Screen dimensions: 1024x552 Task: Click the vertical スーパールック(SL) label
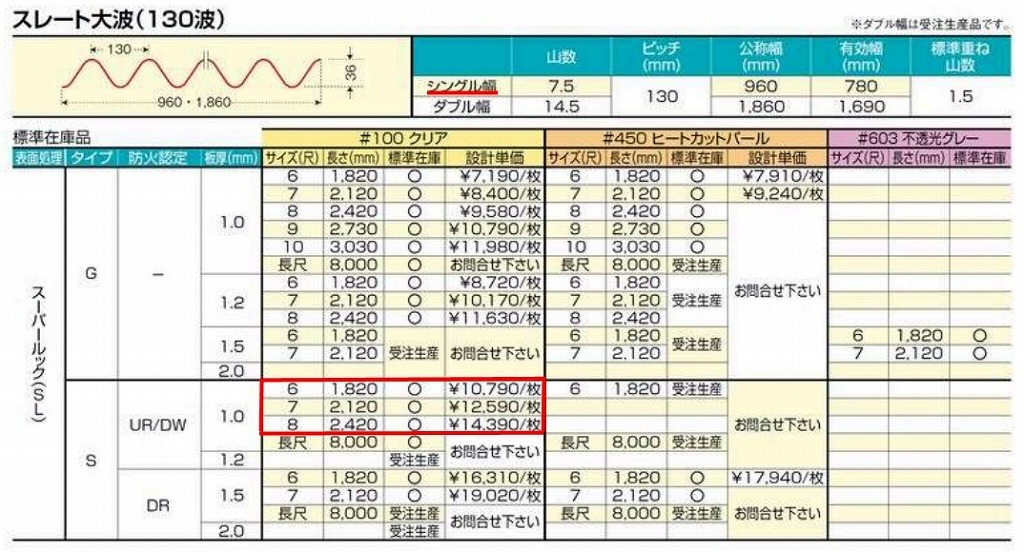point(37,352)
